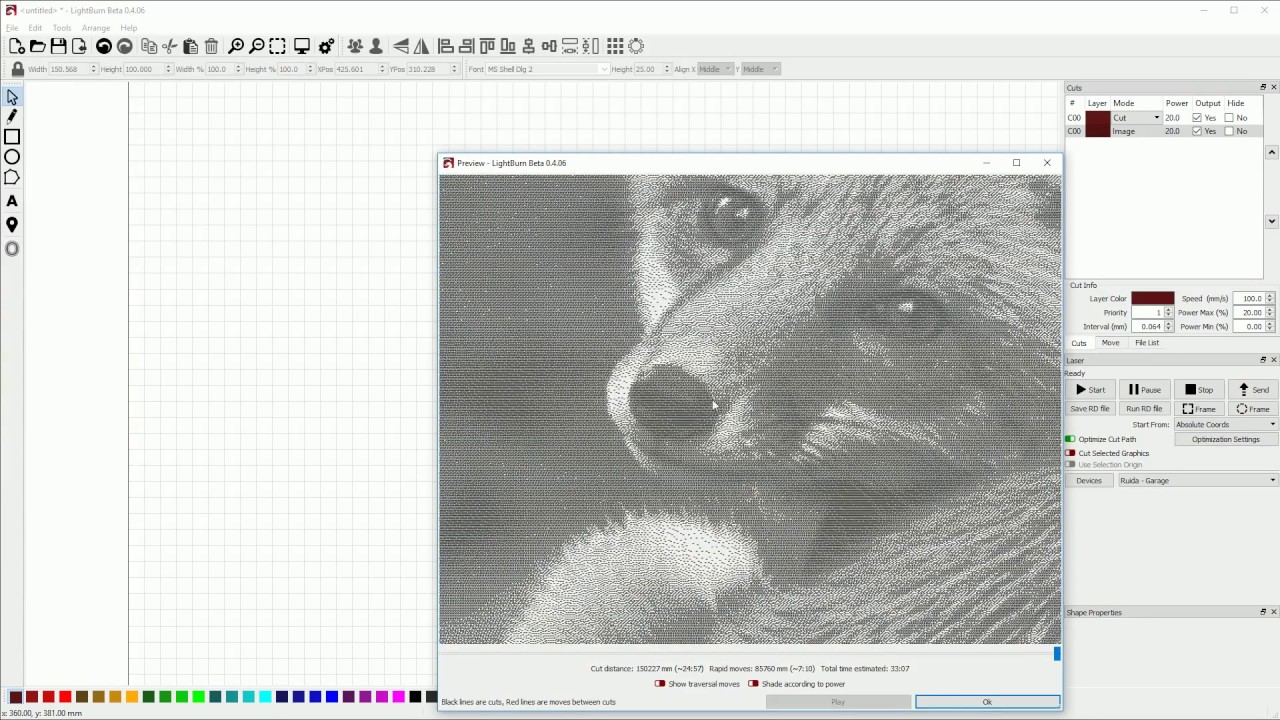Select the position marker pin tool
Screen dimensions: 1280x720
(x=12, y=225)
